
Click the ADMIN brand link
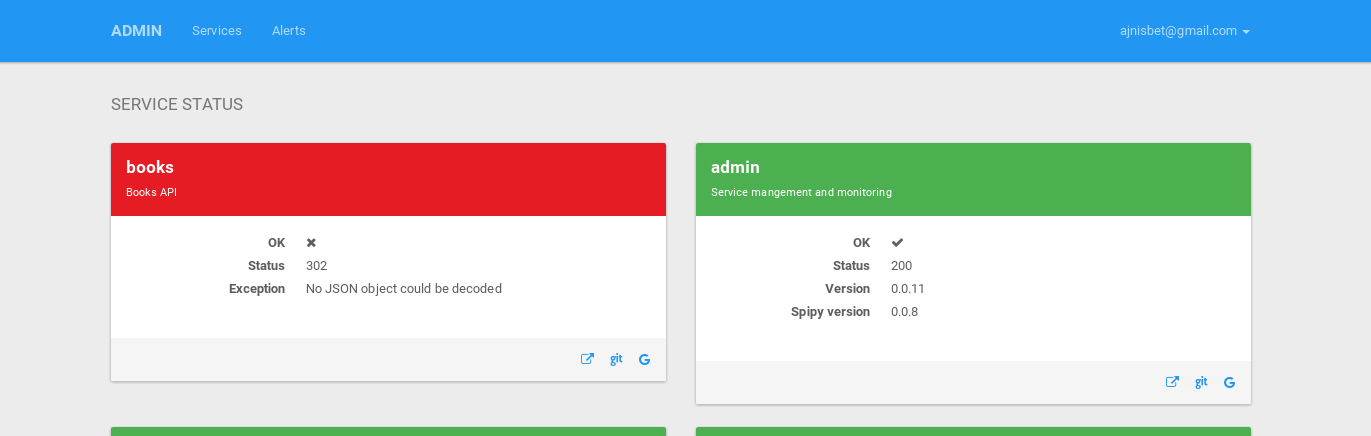(136, 31)
